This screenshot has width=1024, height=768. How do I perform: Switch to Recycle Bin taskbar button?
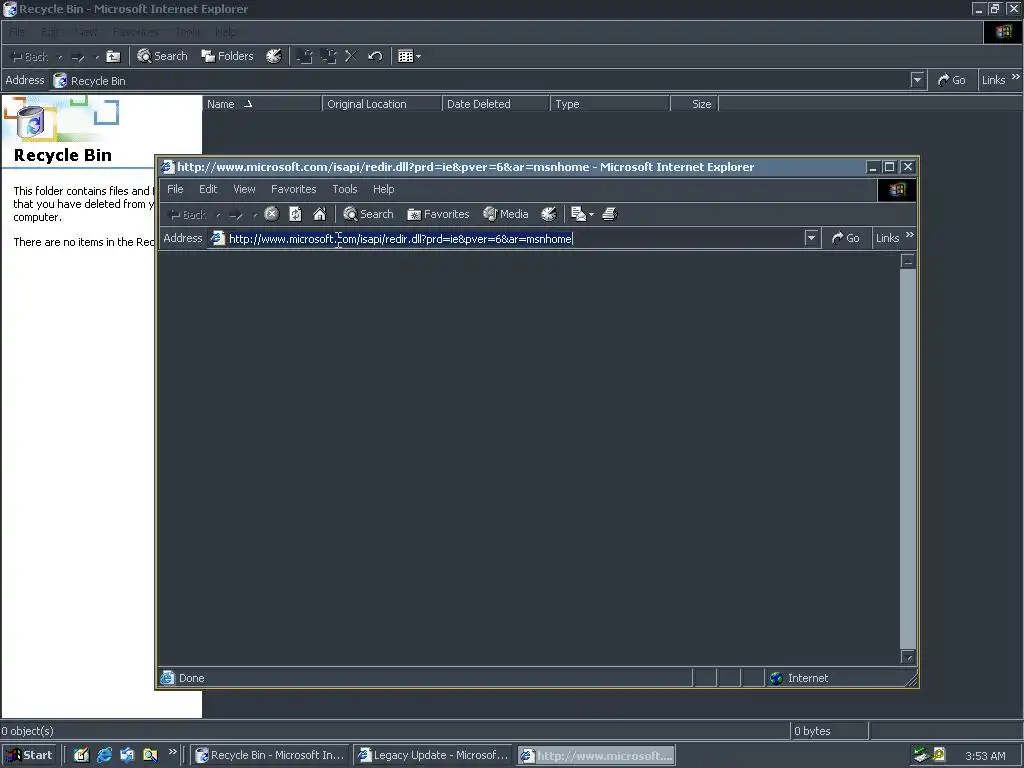click(270, 755)
